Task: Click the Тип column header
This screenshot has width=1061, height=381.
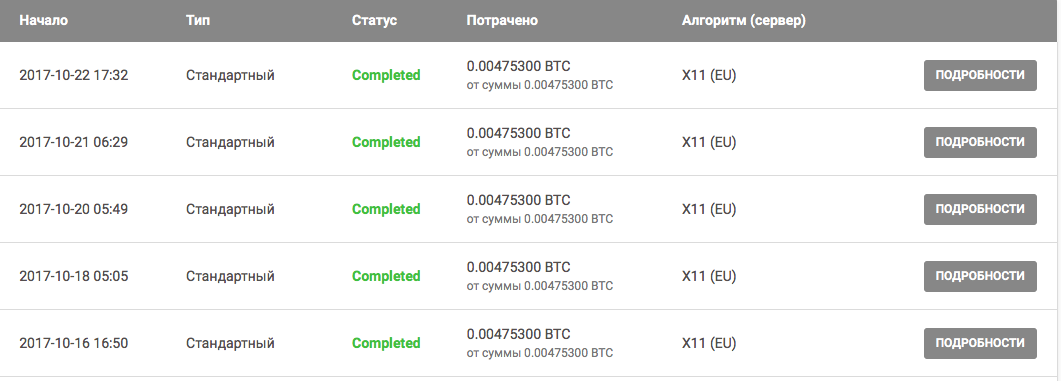Action: [x=198, y=20]
